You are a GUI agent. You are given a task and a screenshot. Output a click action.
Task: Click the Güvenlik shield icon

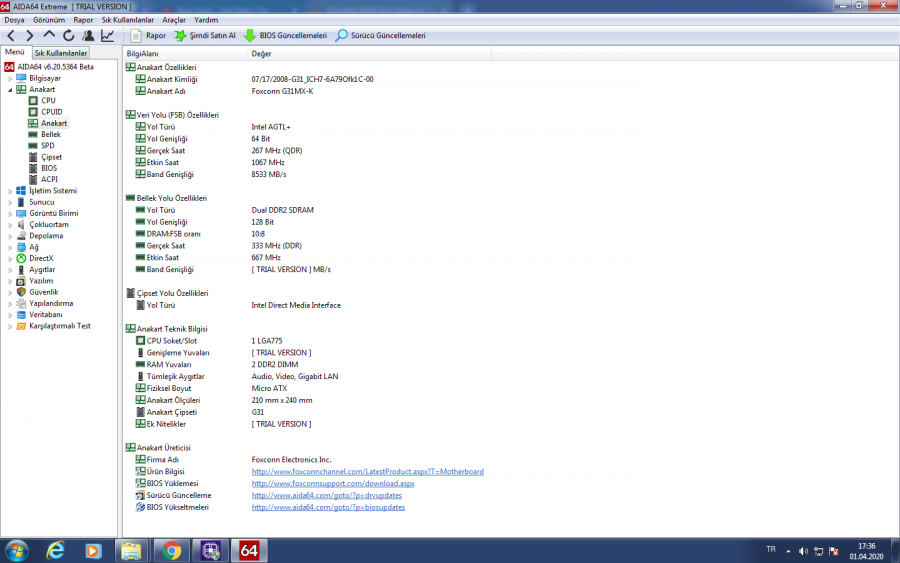tap(21, 292)
